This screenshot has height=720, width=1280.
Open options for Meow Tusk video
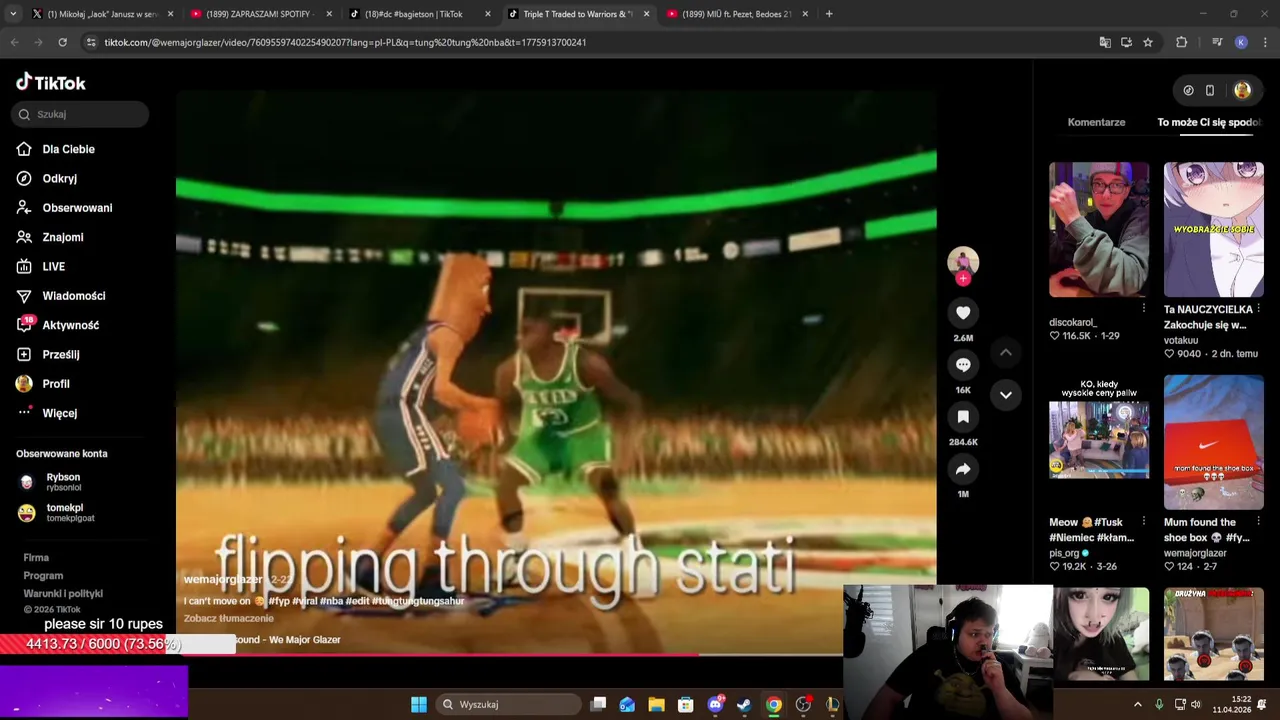pos(1144,522)
